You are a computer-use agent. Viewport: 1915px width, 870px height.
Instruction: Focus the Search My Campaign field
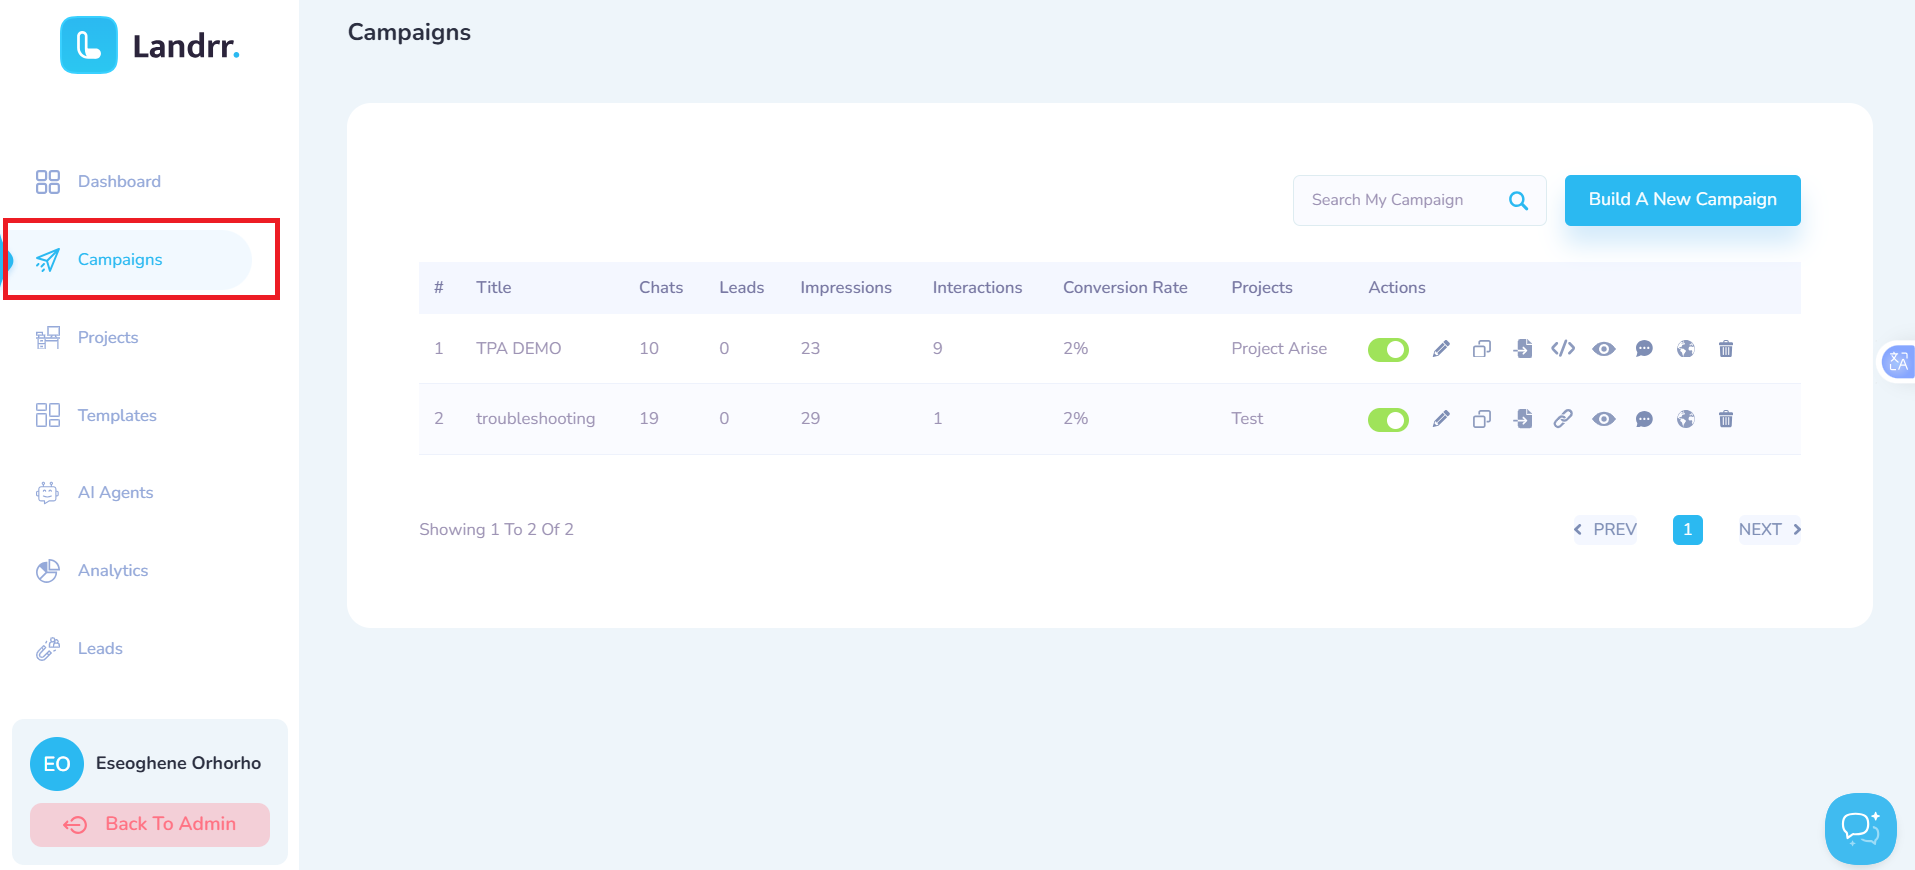tap(1400, 201)
